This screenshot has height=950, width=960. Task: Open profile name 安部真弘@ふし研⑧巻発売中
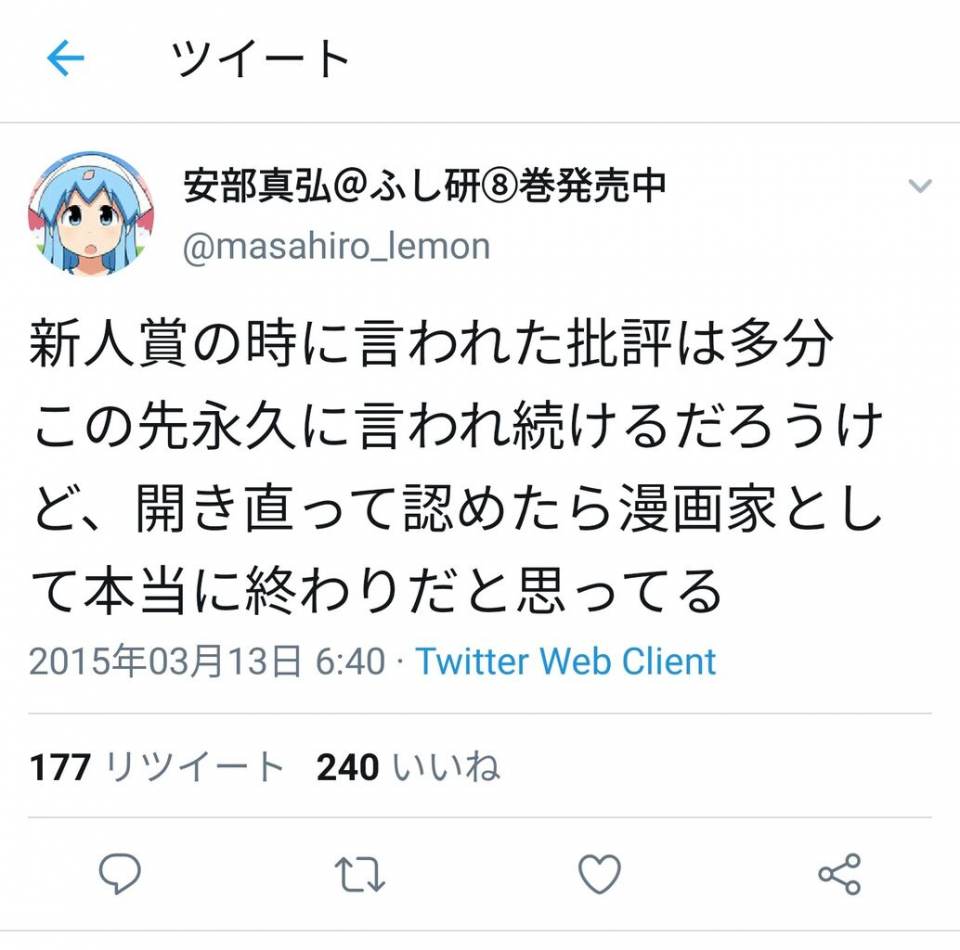click(424, 186)
